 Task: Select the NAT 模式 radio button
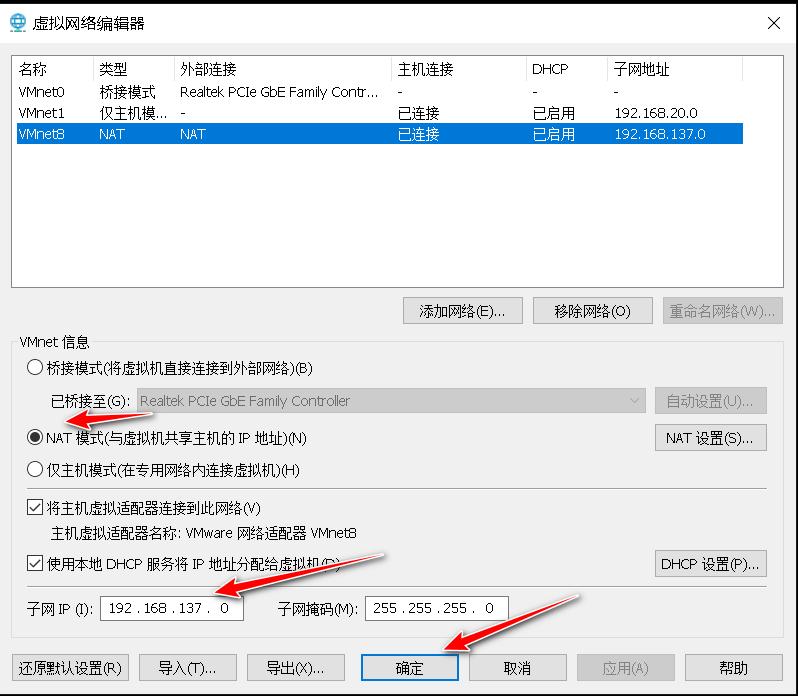coord(35,438)
